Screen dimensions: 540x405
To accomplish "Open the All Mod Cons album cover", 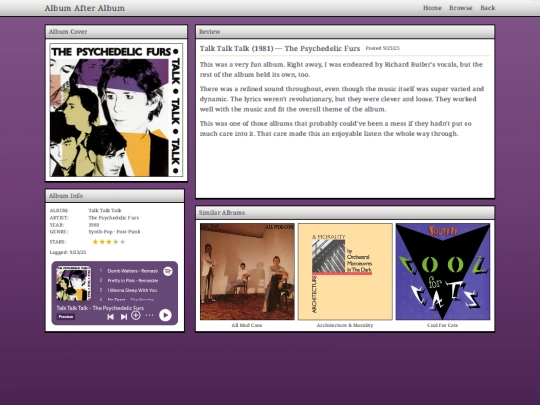I will click(x=247, y=272).
